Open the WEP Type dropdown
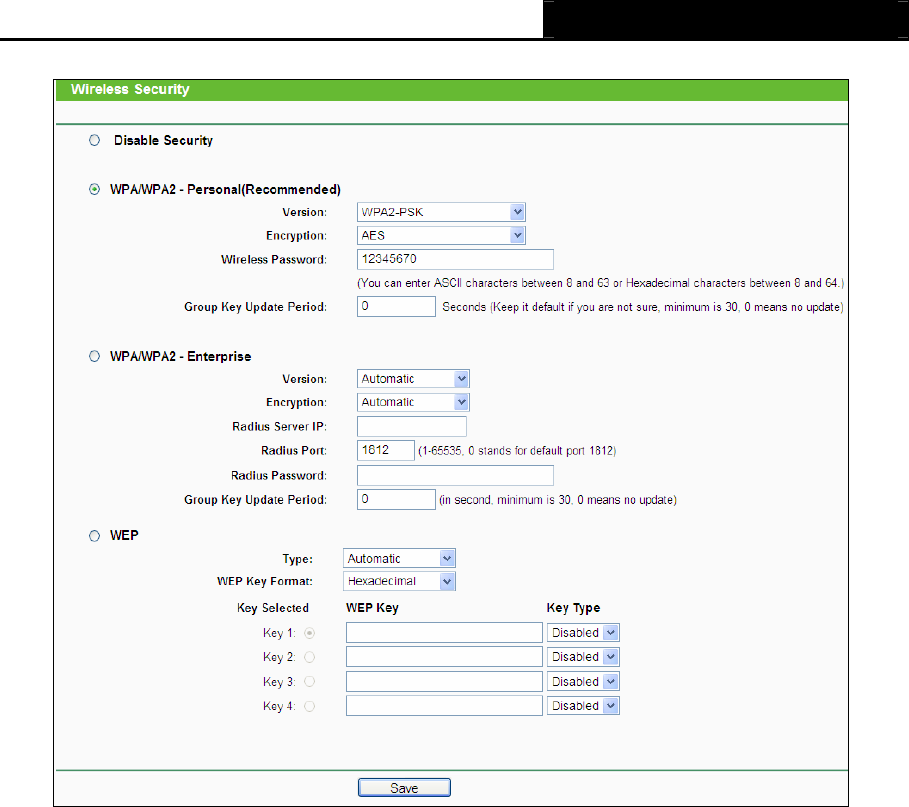This screenshot has height=807, width=909. (399, 558)
